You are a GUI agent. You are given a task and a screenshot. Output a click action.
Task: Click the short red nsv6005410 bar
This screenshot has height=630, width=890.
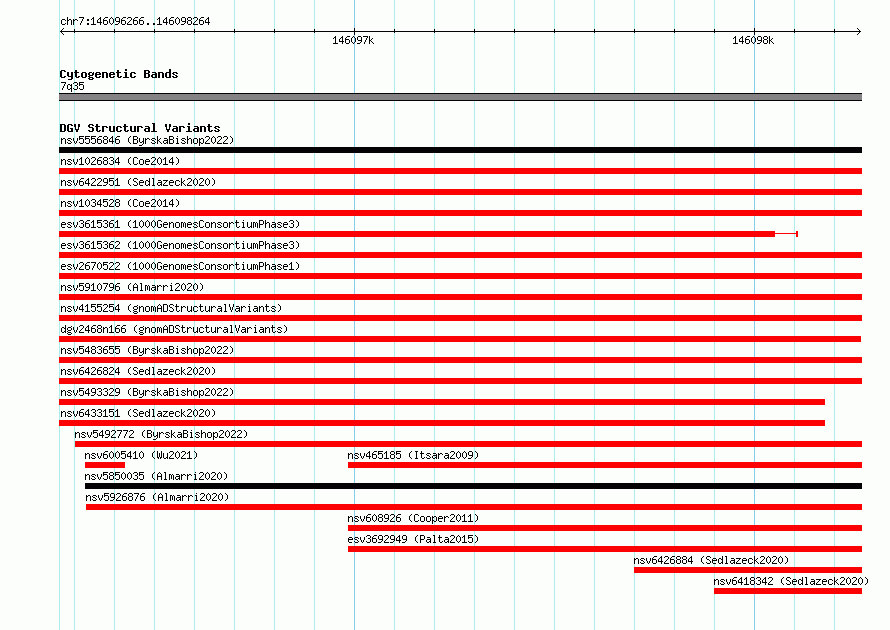105,465
